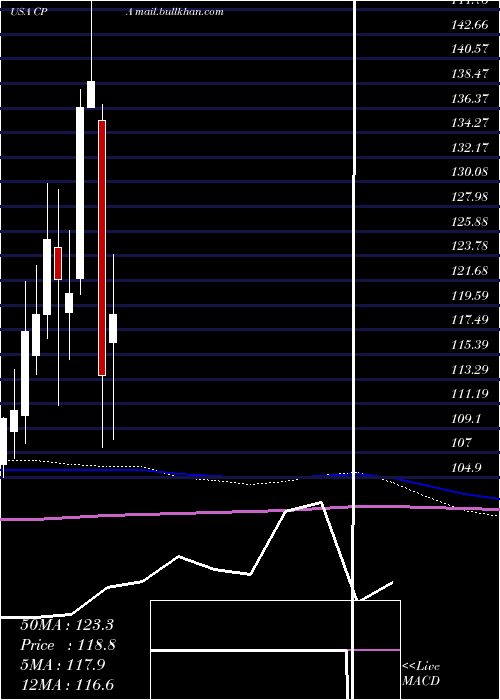
Task: Click the 130.08 price axis label
Action: tap(470, 172)
